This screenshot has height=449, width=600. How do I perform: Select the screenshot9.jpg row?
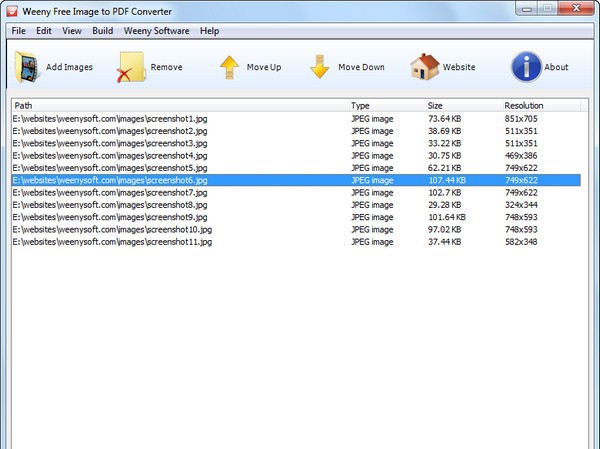296,217
